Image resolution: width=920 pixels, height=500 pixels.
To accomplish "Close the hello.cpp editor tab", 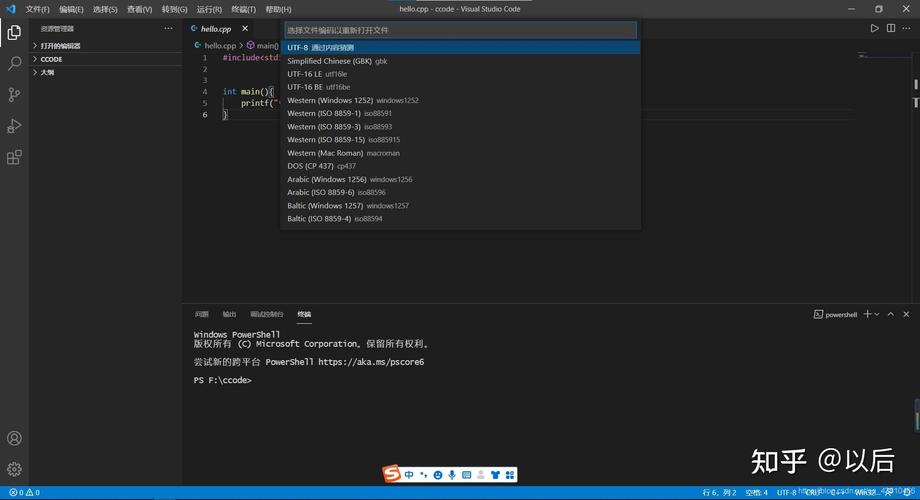I will click(245, 28).
